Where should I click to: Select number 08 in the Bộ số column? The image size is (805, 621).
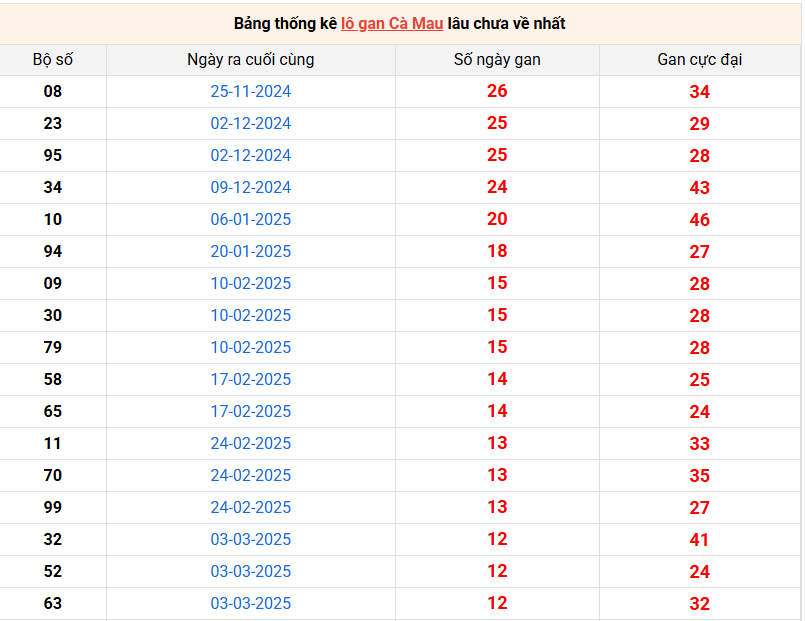(53, 91)
